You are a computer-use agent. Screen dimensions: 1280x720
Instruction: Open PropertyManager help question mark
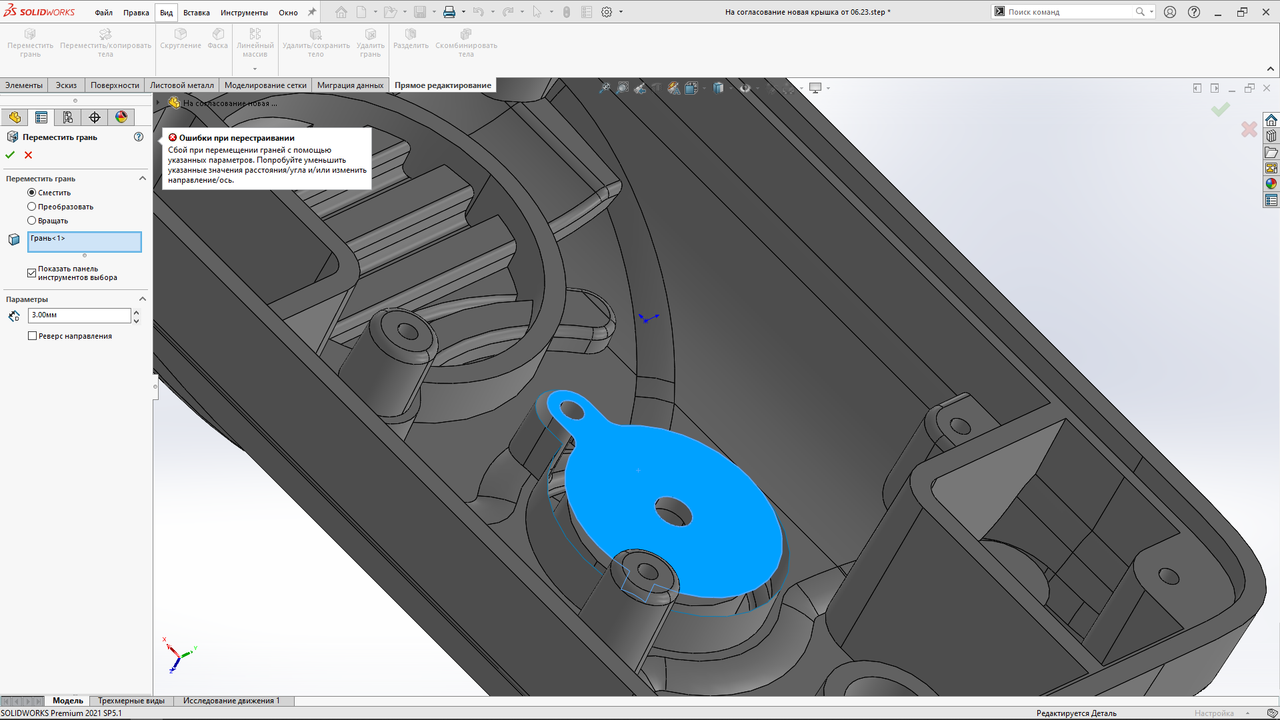(x=139, y=137)
